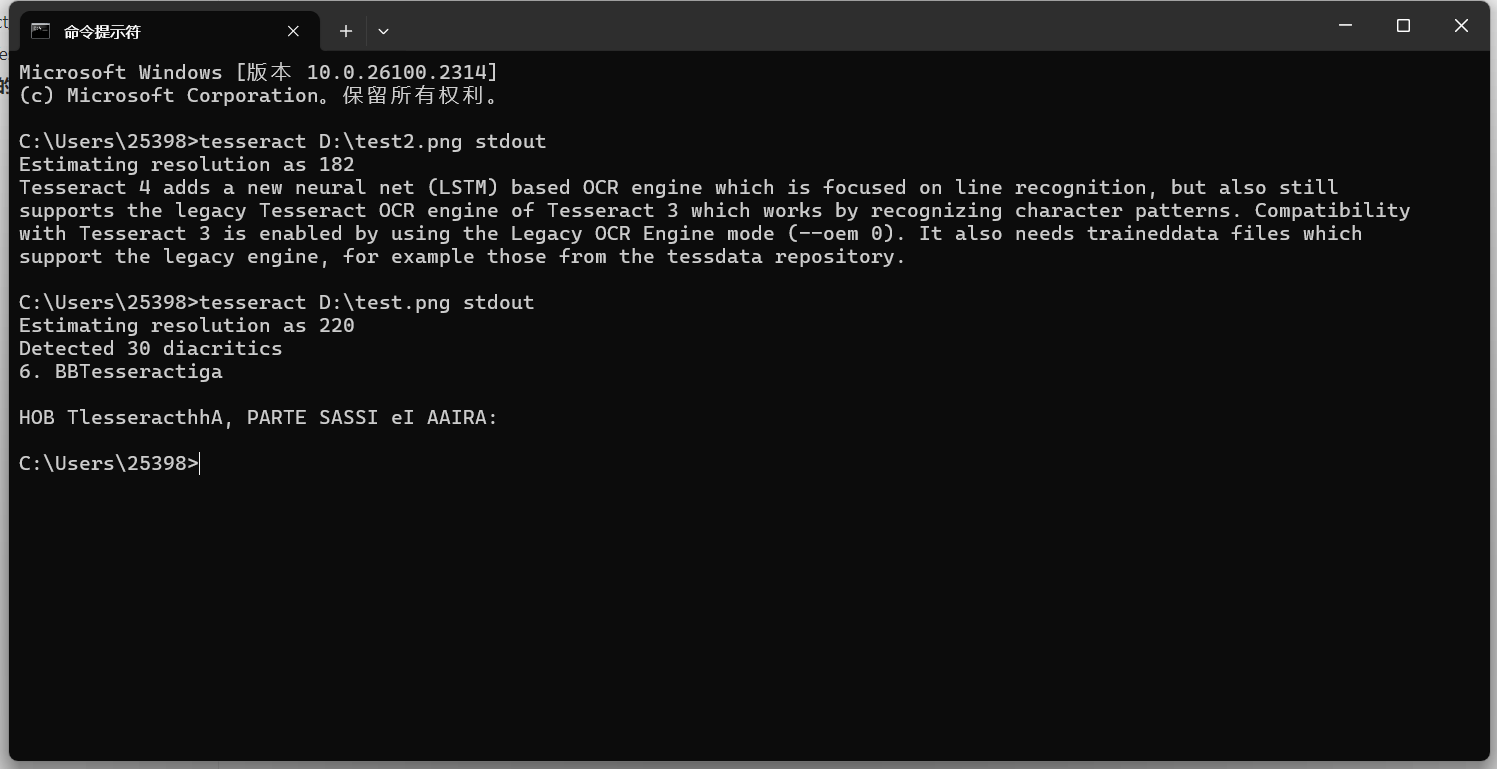Maximize the terminal window
1497x769 pixels.
(x=1403, y=26)
